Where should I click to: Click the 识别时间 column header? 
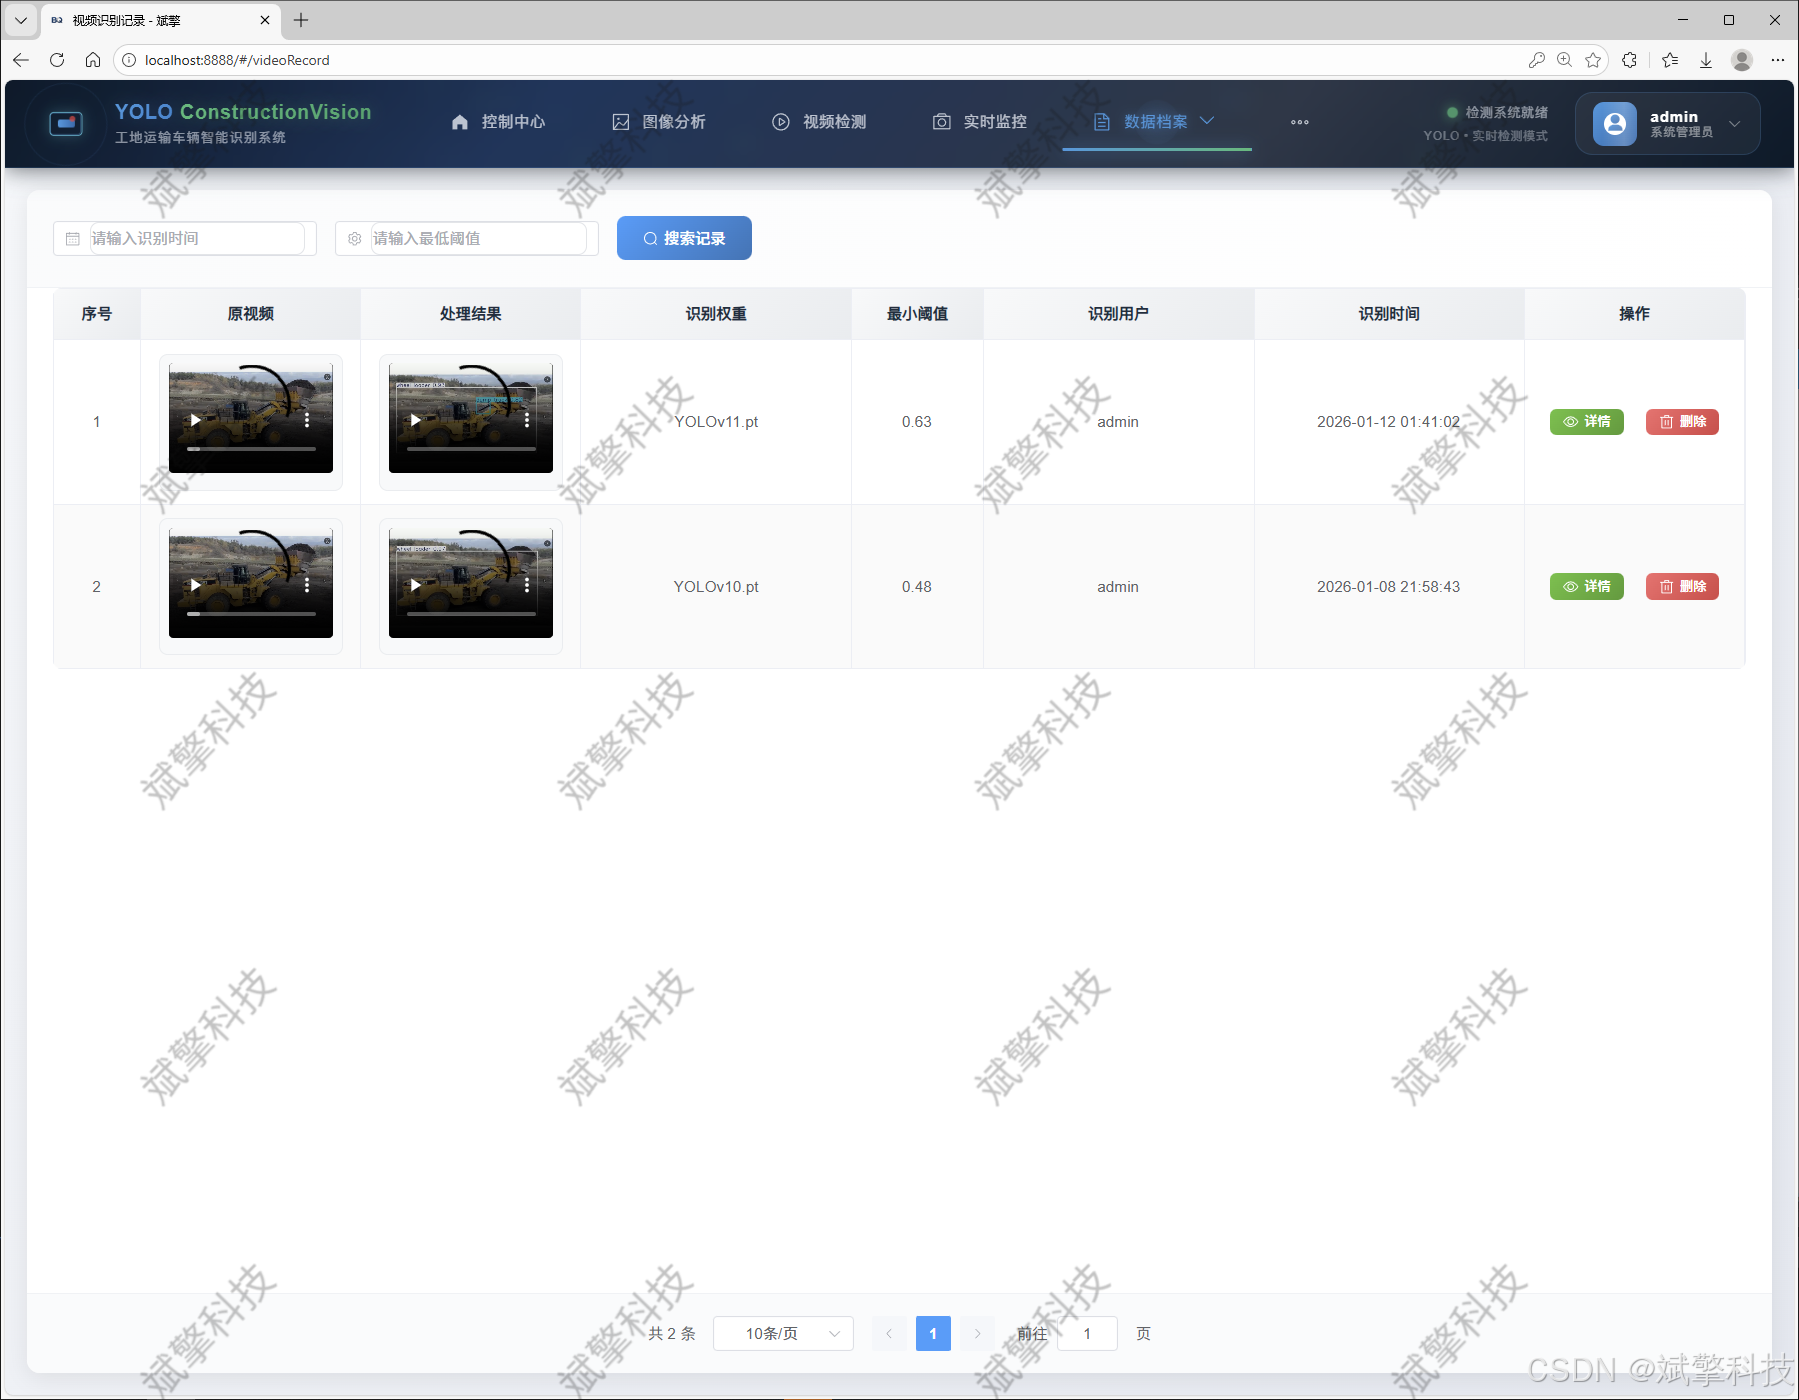click(1389, 314)
